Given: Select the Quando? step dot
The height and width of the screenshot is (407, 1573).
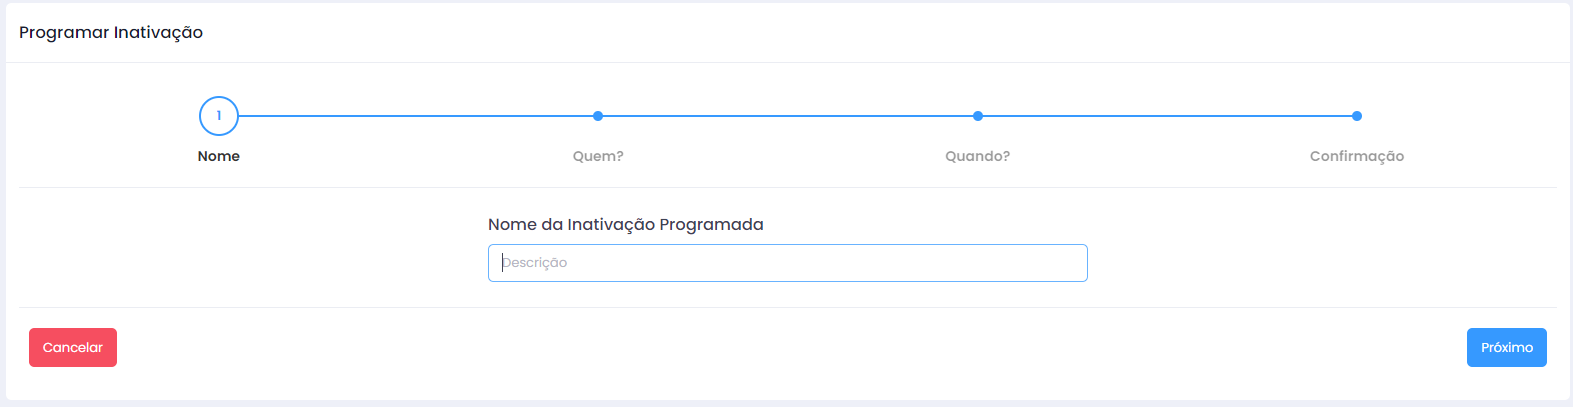Looking at the screenshot, I should click(978, 116).
